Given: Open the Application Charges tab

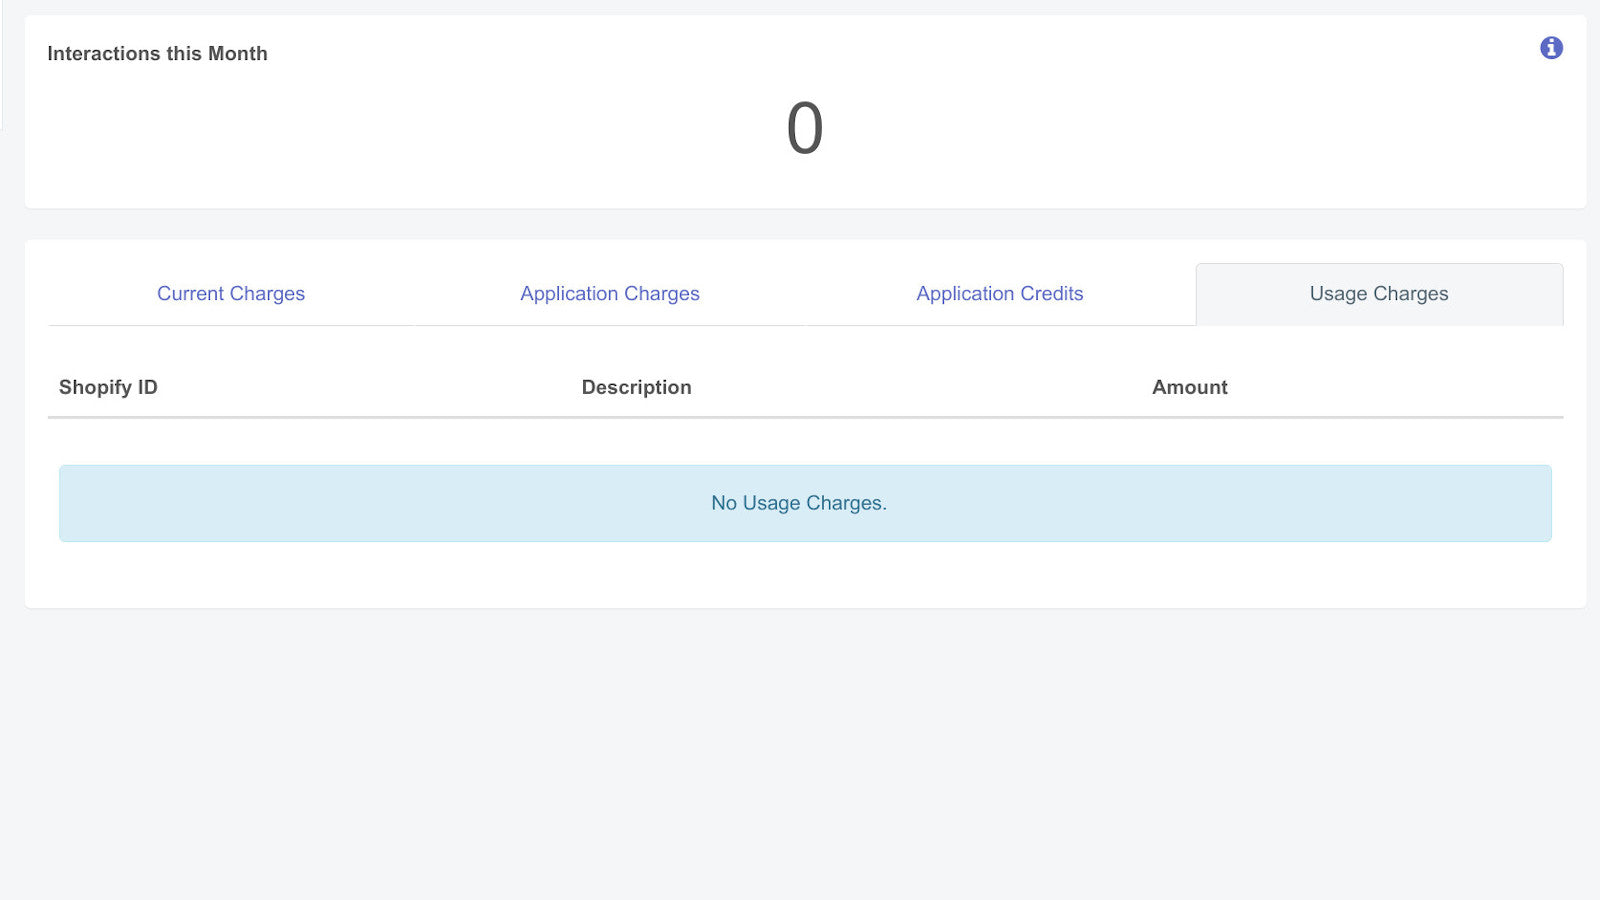Looking at the screenshot, I should click(610, 293).
